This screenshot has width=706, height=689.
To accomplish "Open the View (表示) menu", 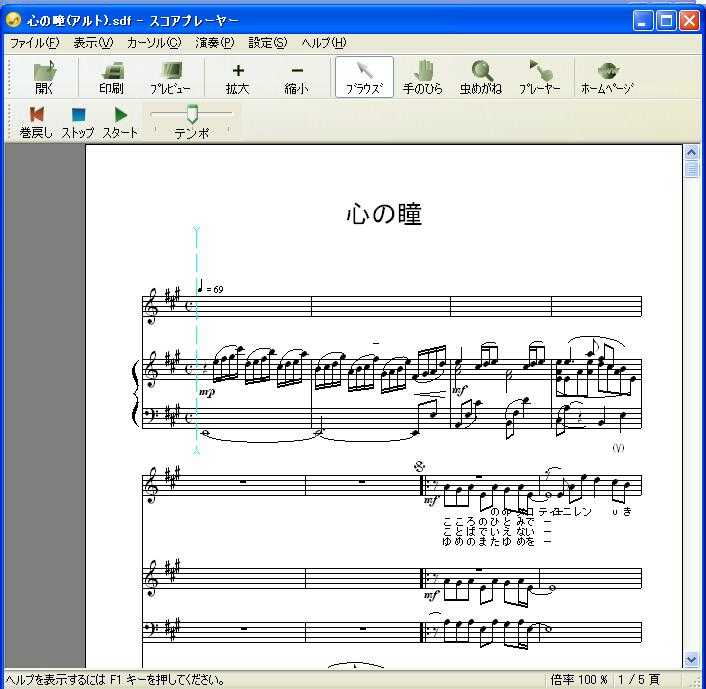I will (92, 43).
